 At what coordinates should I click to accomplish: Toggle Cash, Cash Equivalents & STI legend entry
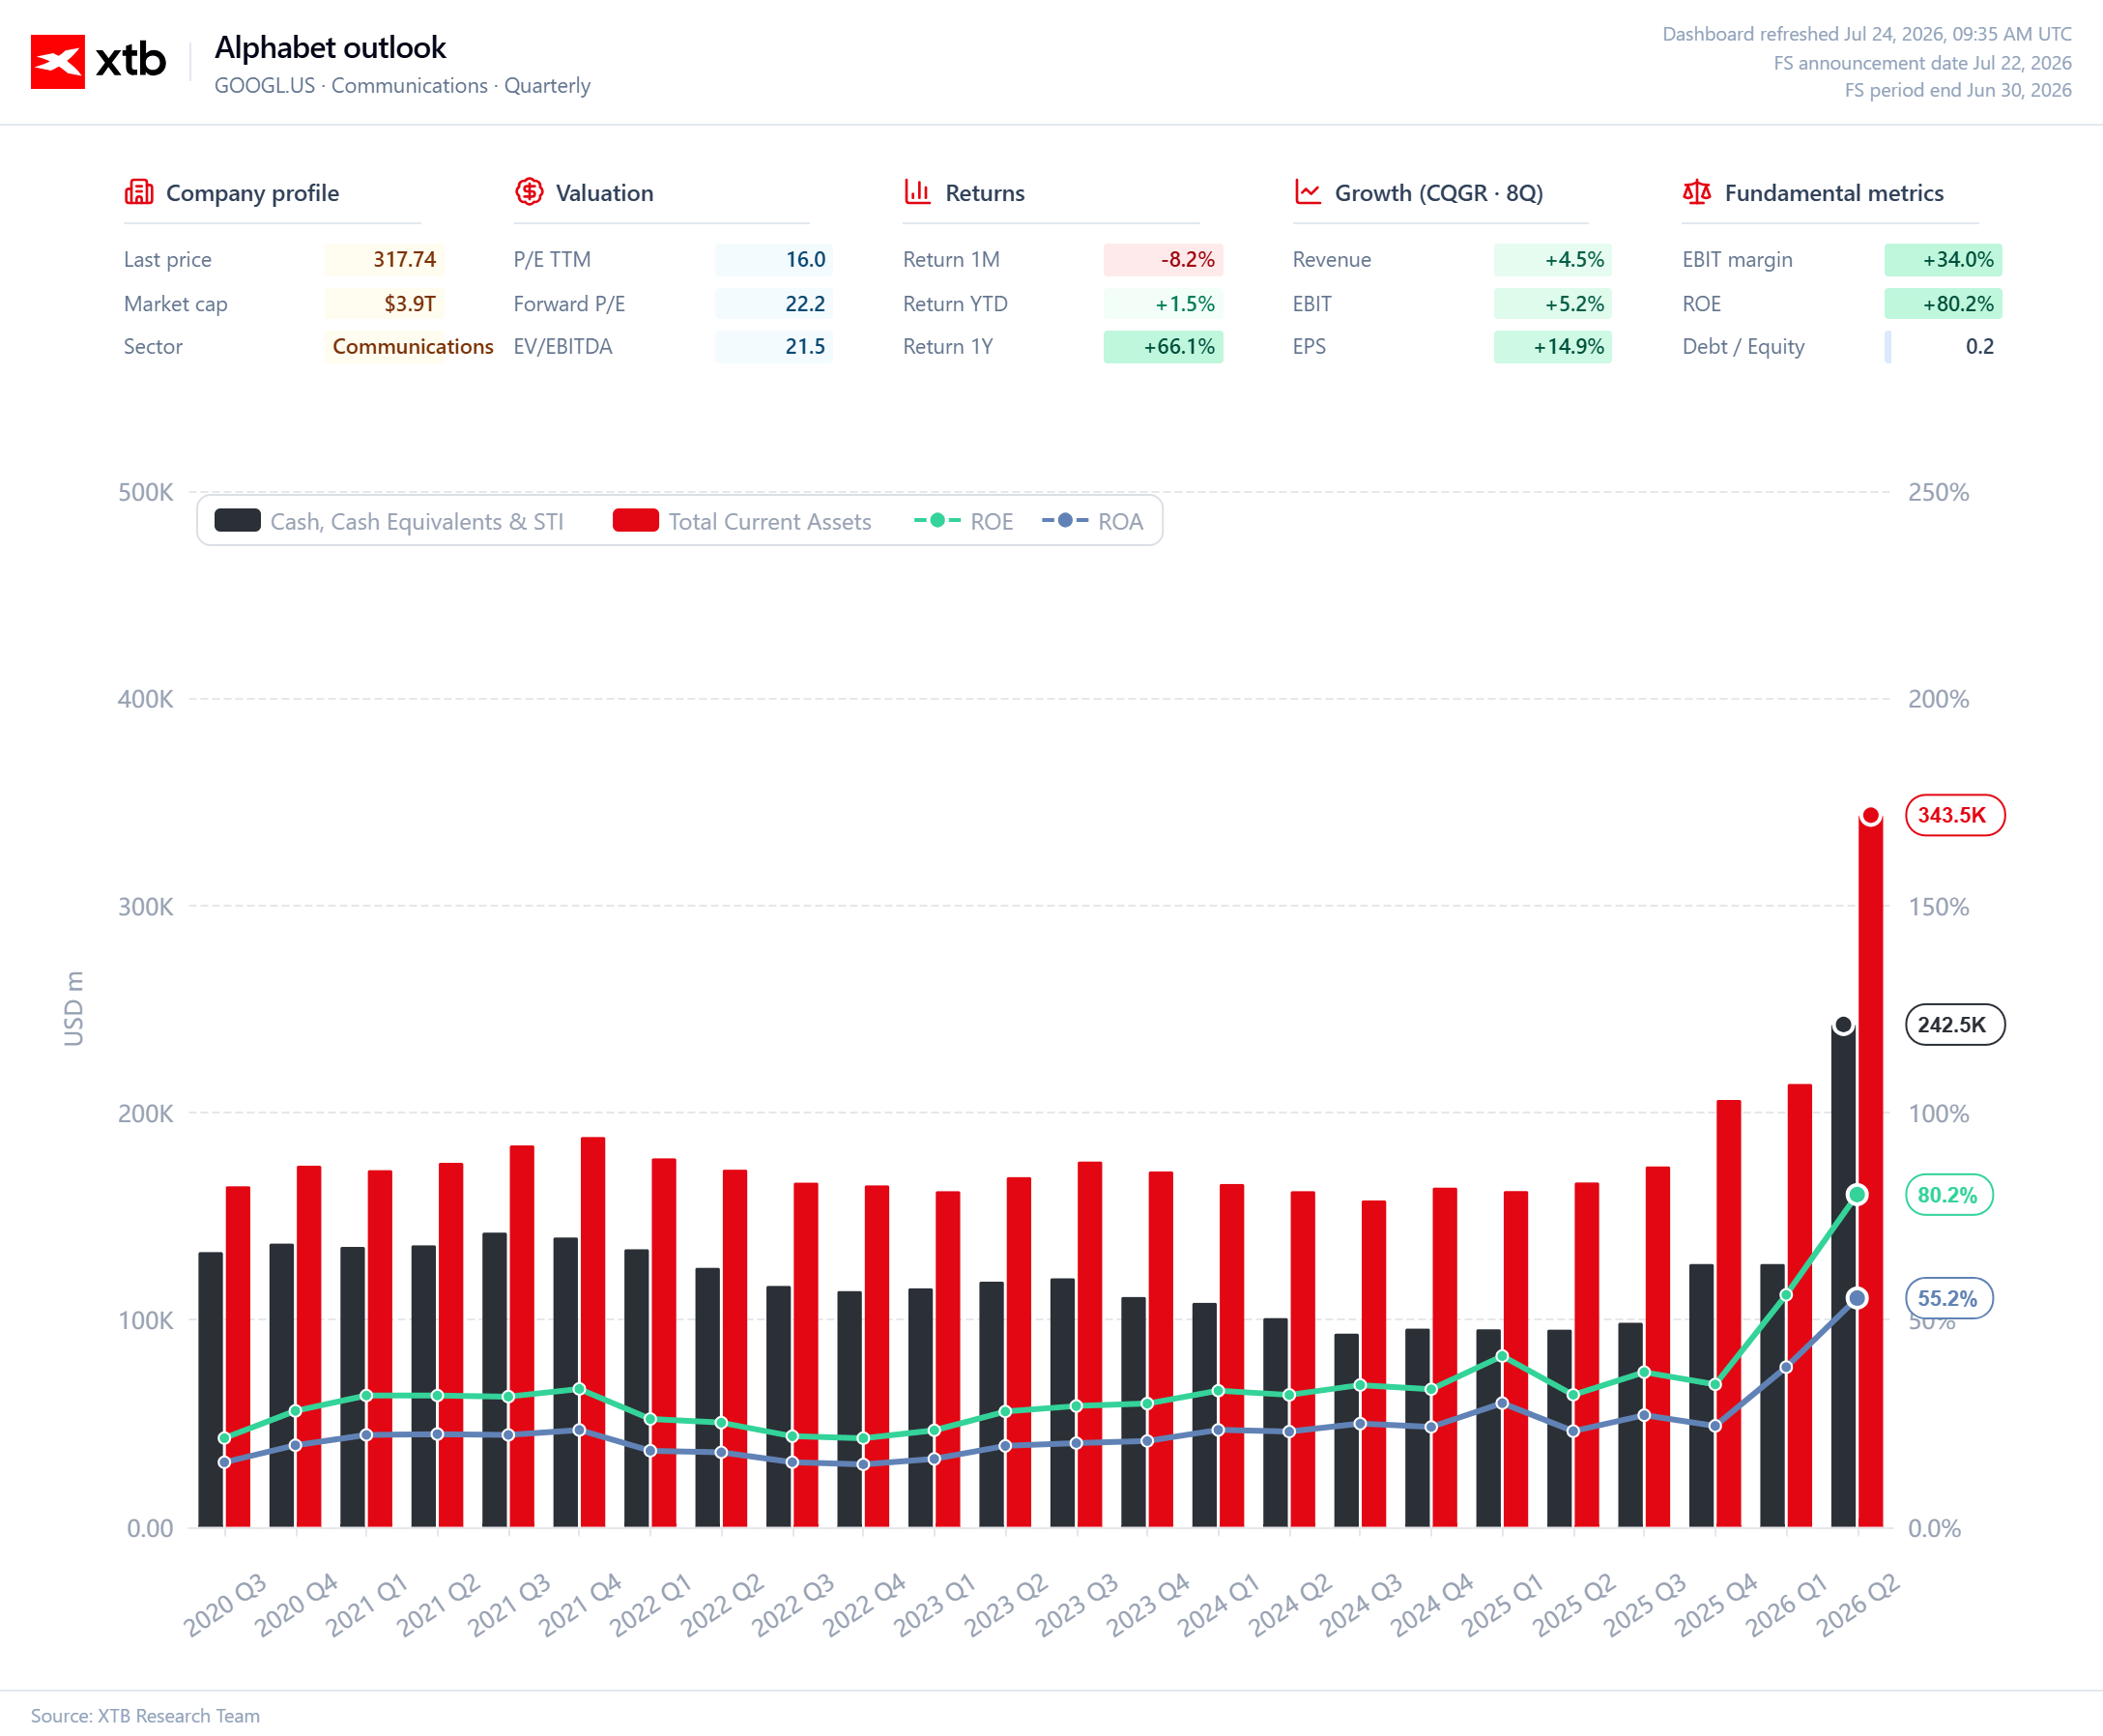pos(389,521)
